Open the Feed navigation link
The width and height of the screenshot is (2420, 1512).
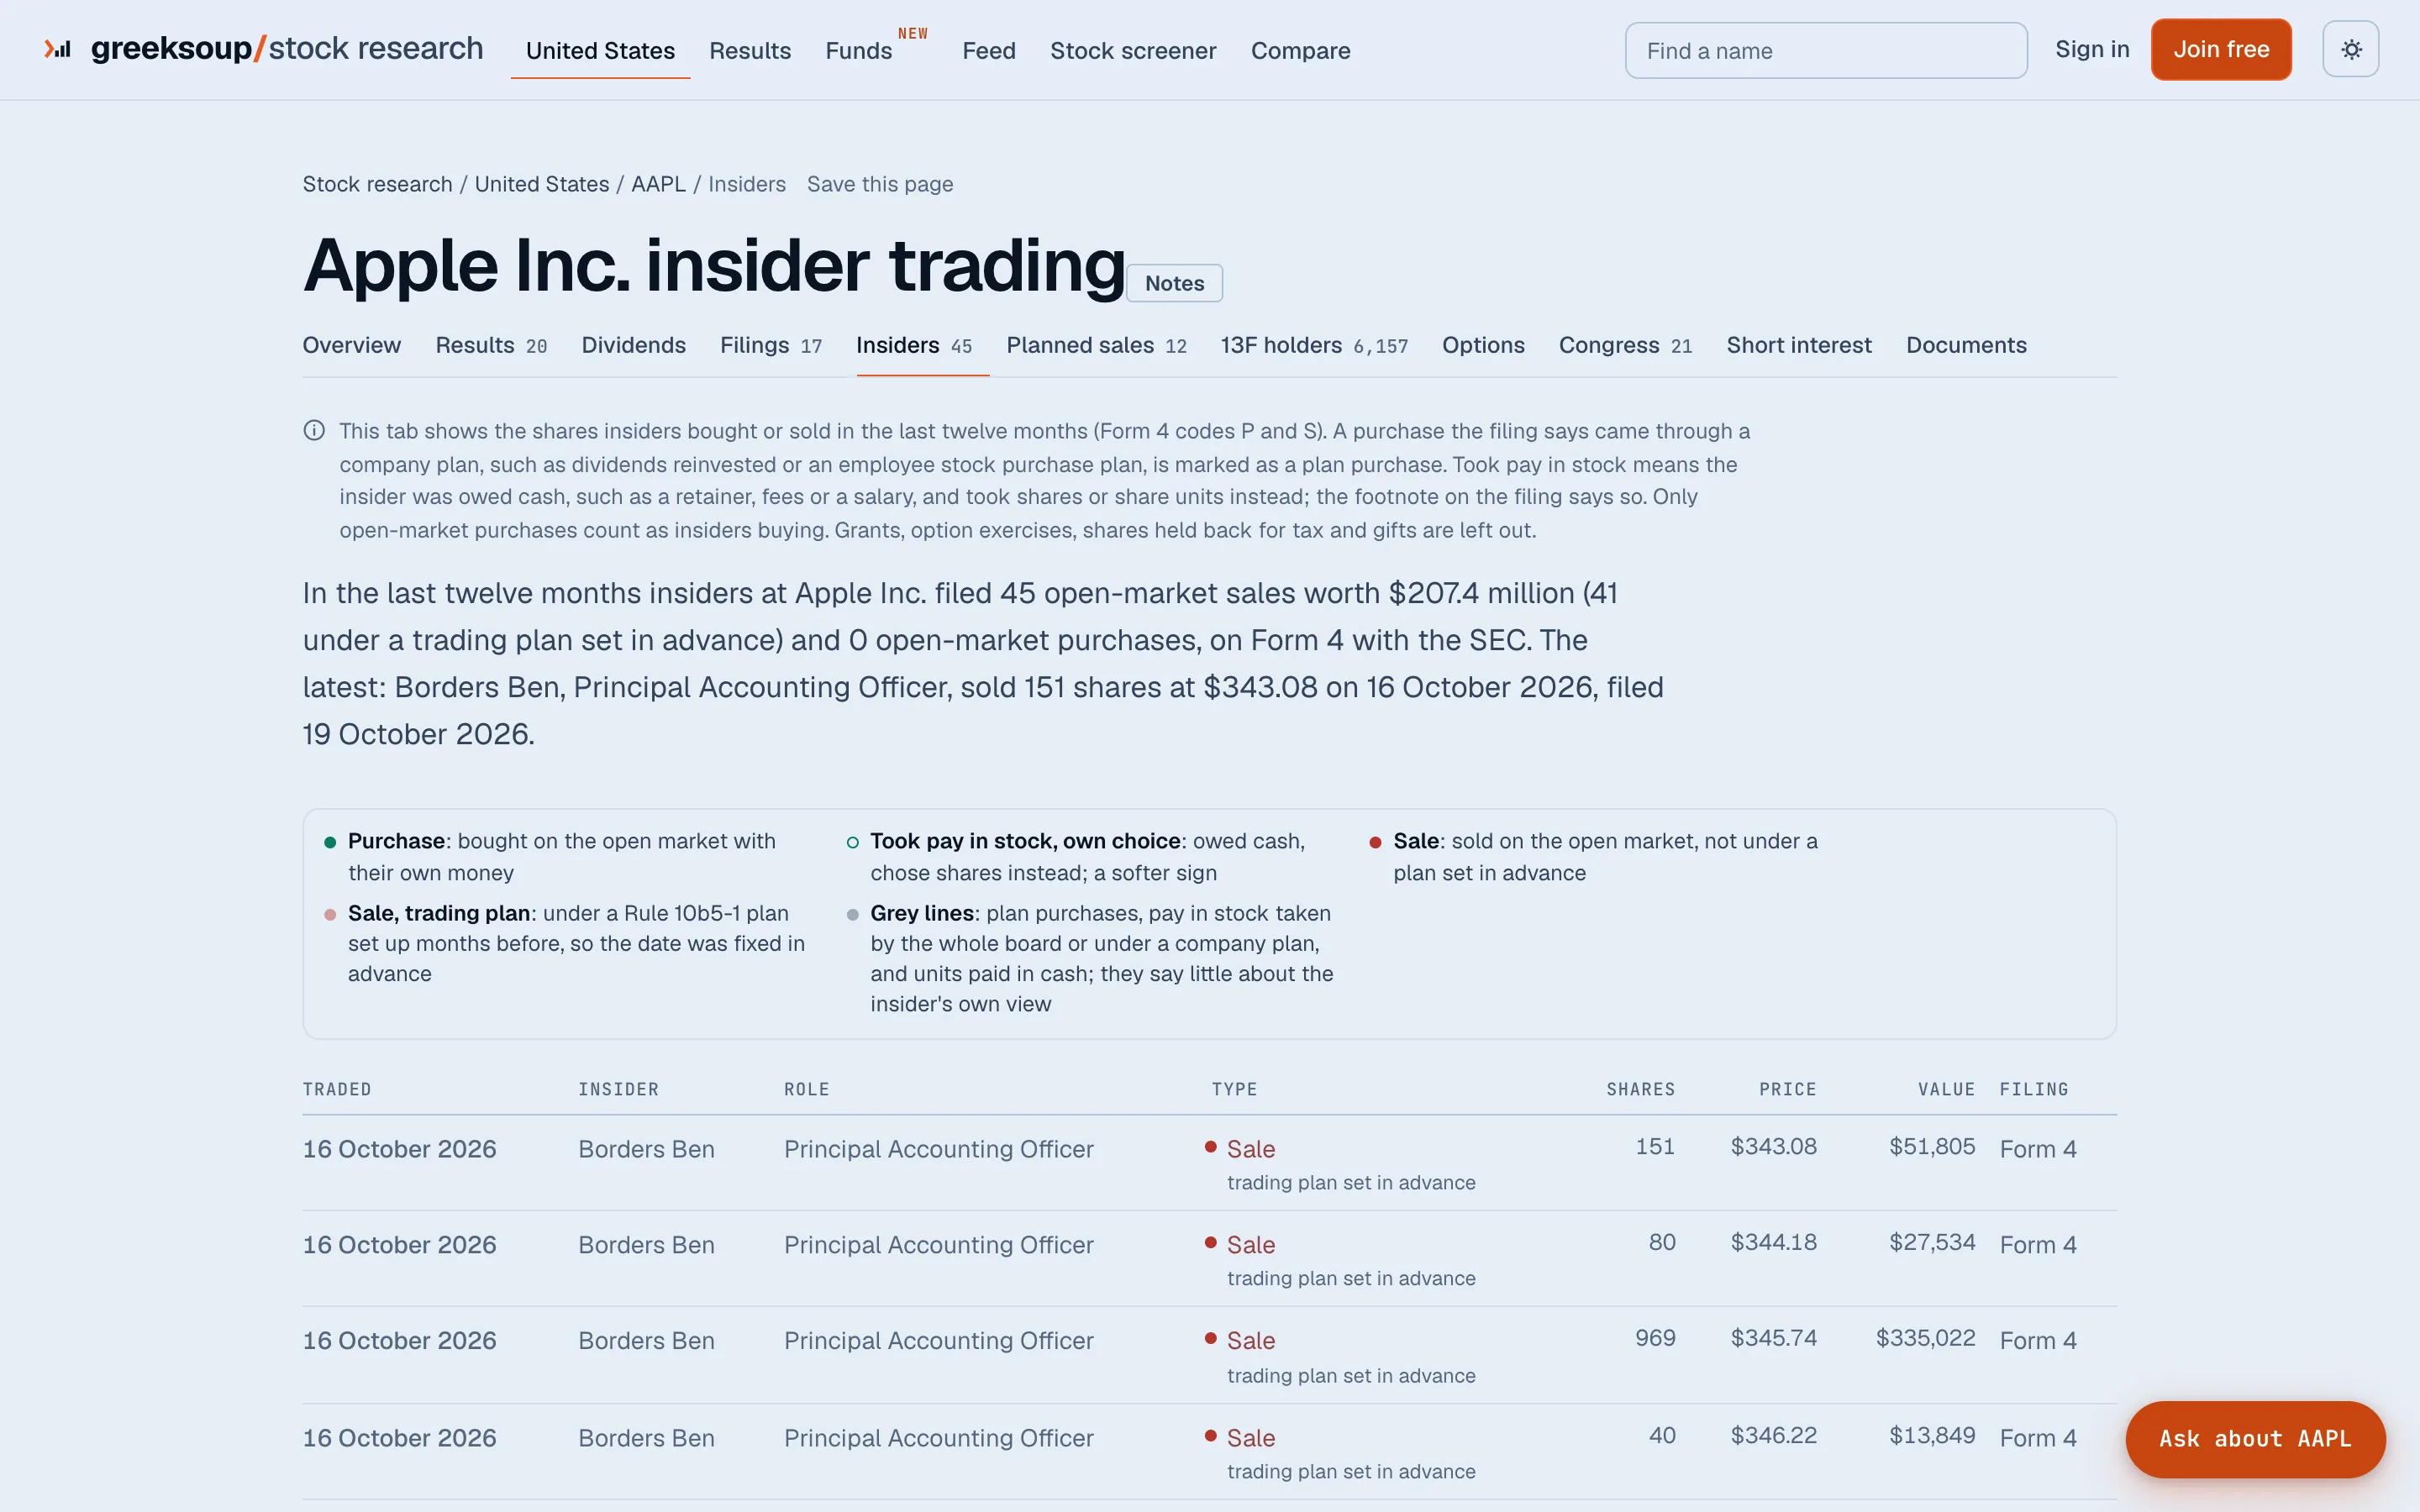(x=989, y=50)
